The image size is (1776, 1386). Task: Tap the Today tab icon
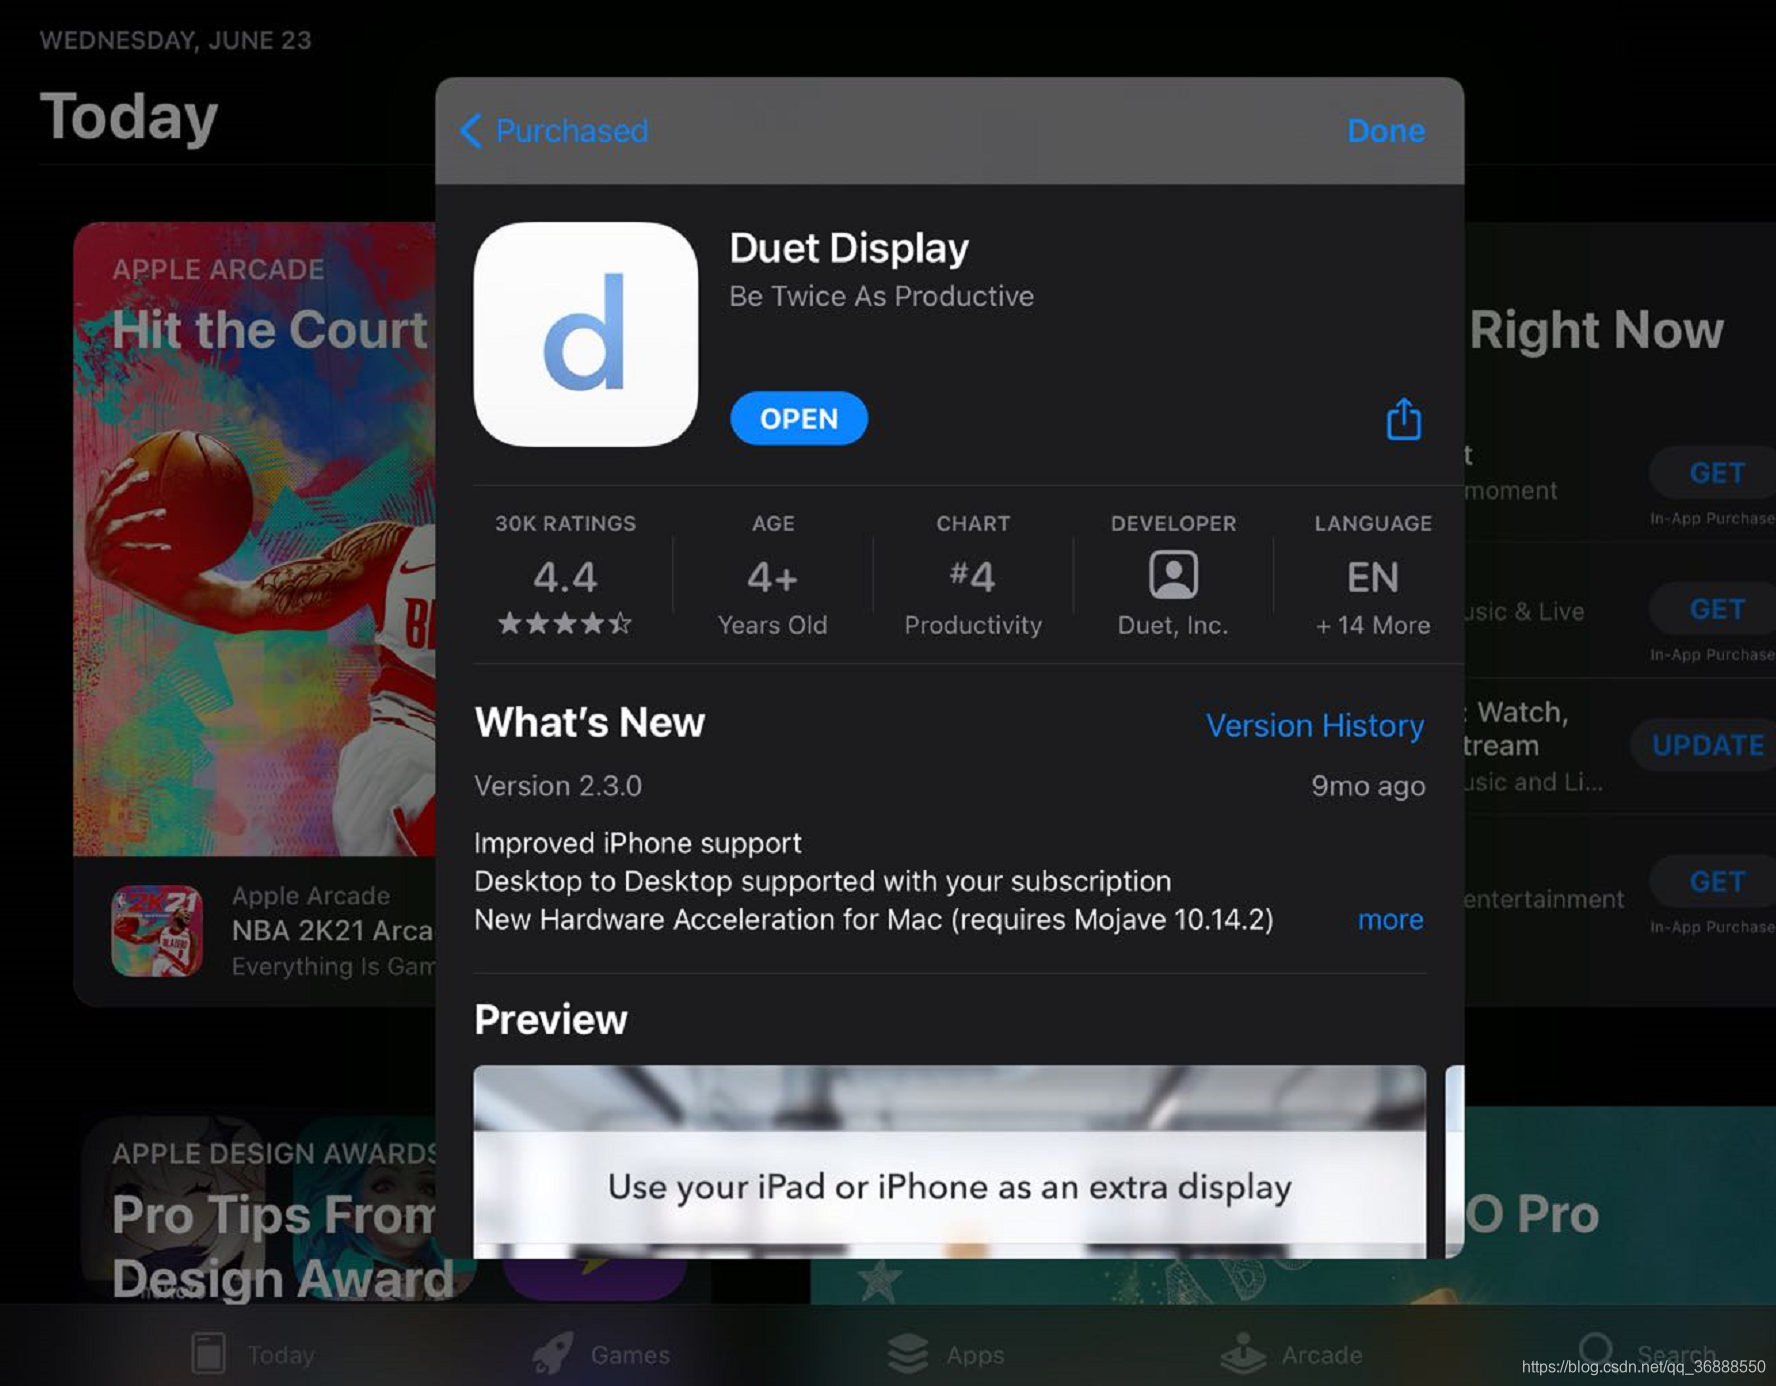pyautogui.click(x=208, y=1353)
